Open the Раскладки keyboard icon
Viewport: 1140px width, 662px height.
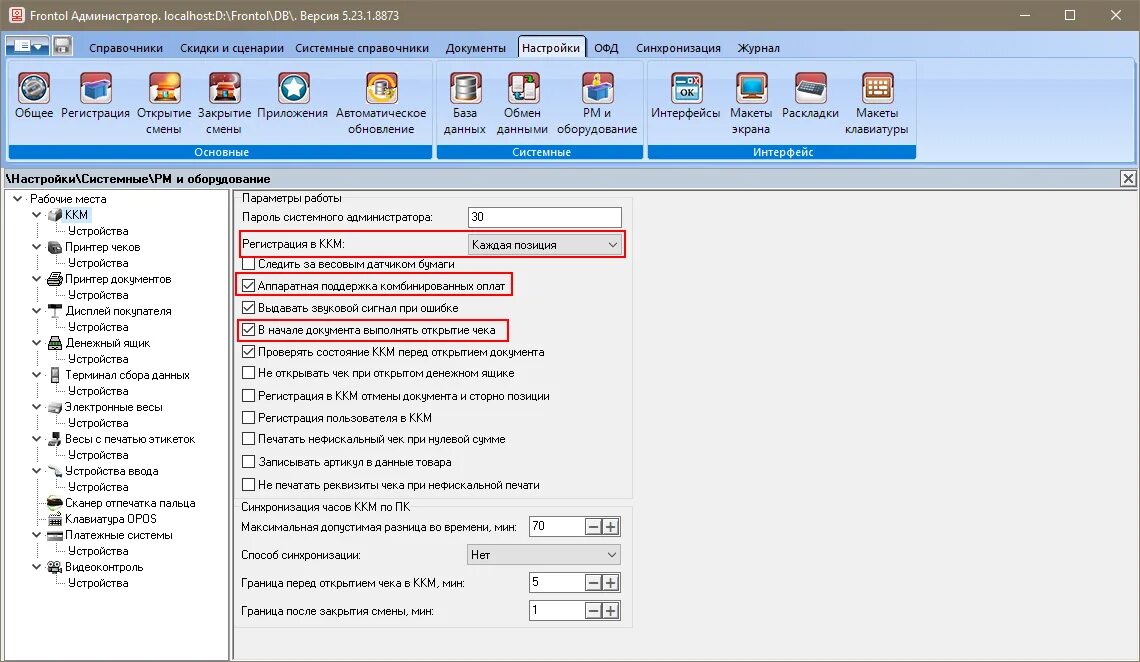[811, 96]
